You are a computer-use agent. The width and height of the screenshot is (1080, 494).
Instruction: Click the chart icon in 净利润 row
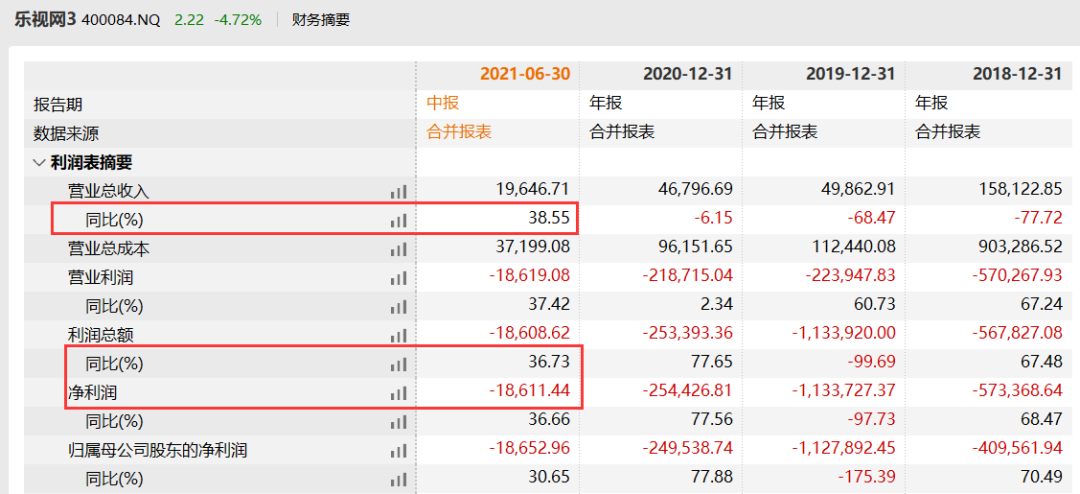[398, 393]
